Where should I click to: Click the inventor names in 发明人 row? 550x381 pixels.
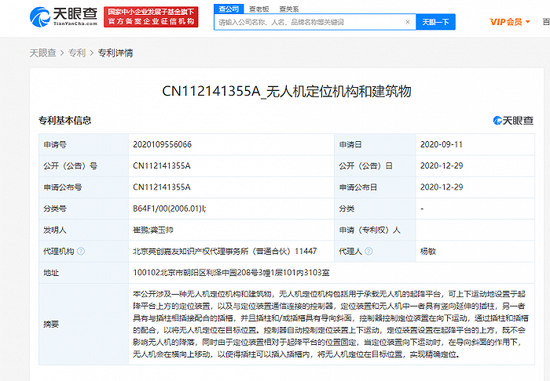(x=153, y=230)
